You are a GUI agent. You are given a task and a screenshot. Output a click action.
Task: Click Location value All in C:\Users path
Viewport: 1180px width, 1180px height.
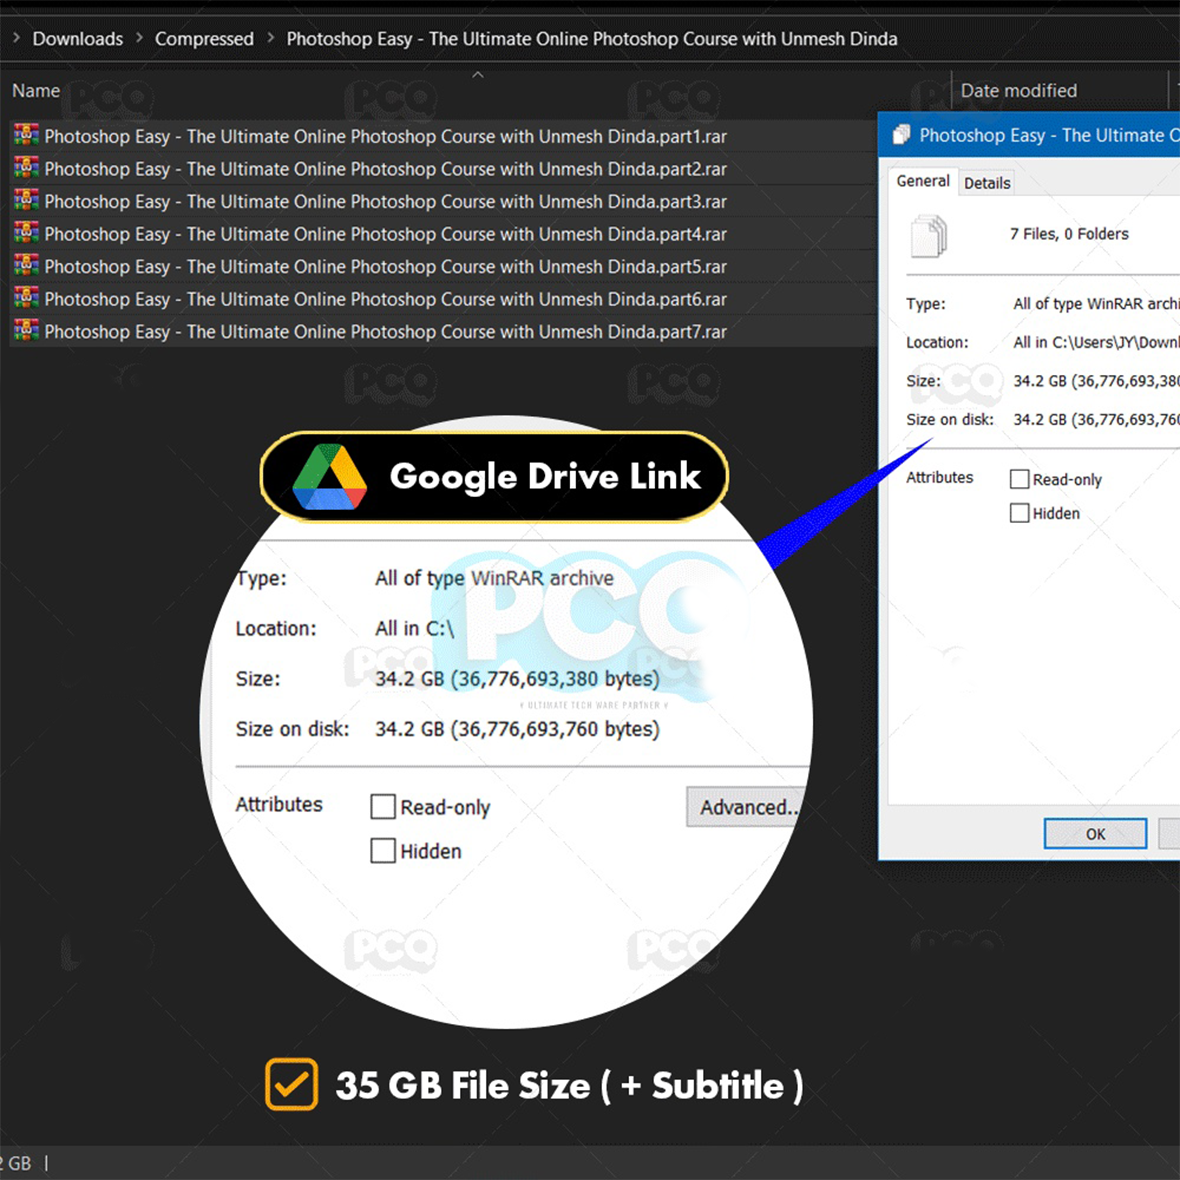pyautogui.click(x=1096, y=342)
